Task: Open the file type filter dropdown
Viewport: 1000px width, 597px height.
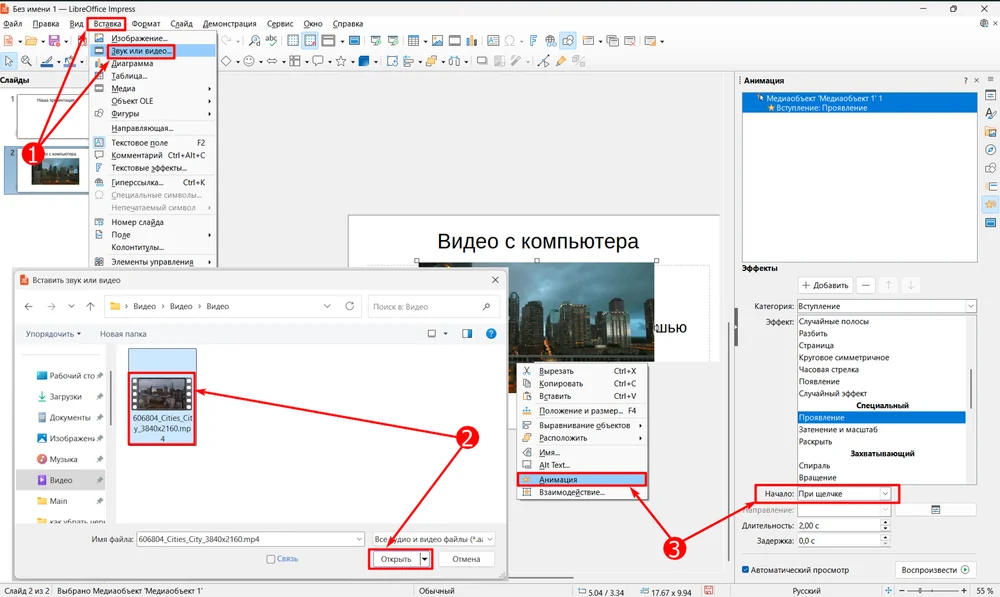Action: [489, 538]
